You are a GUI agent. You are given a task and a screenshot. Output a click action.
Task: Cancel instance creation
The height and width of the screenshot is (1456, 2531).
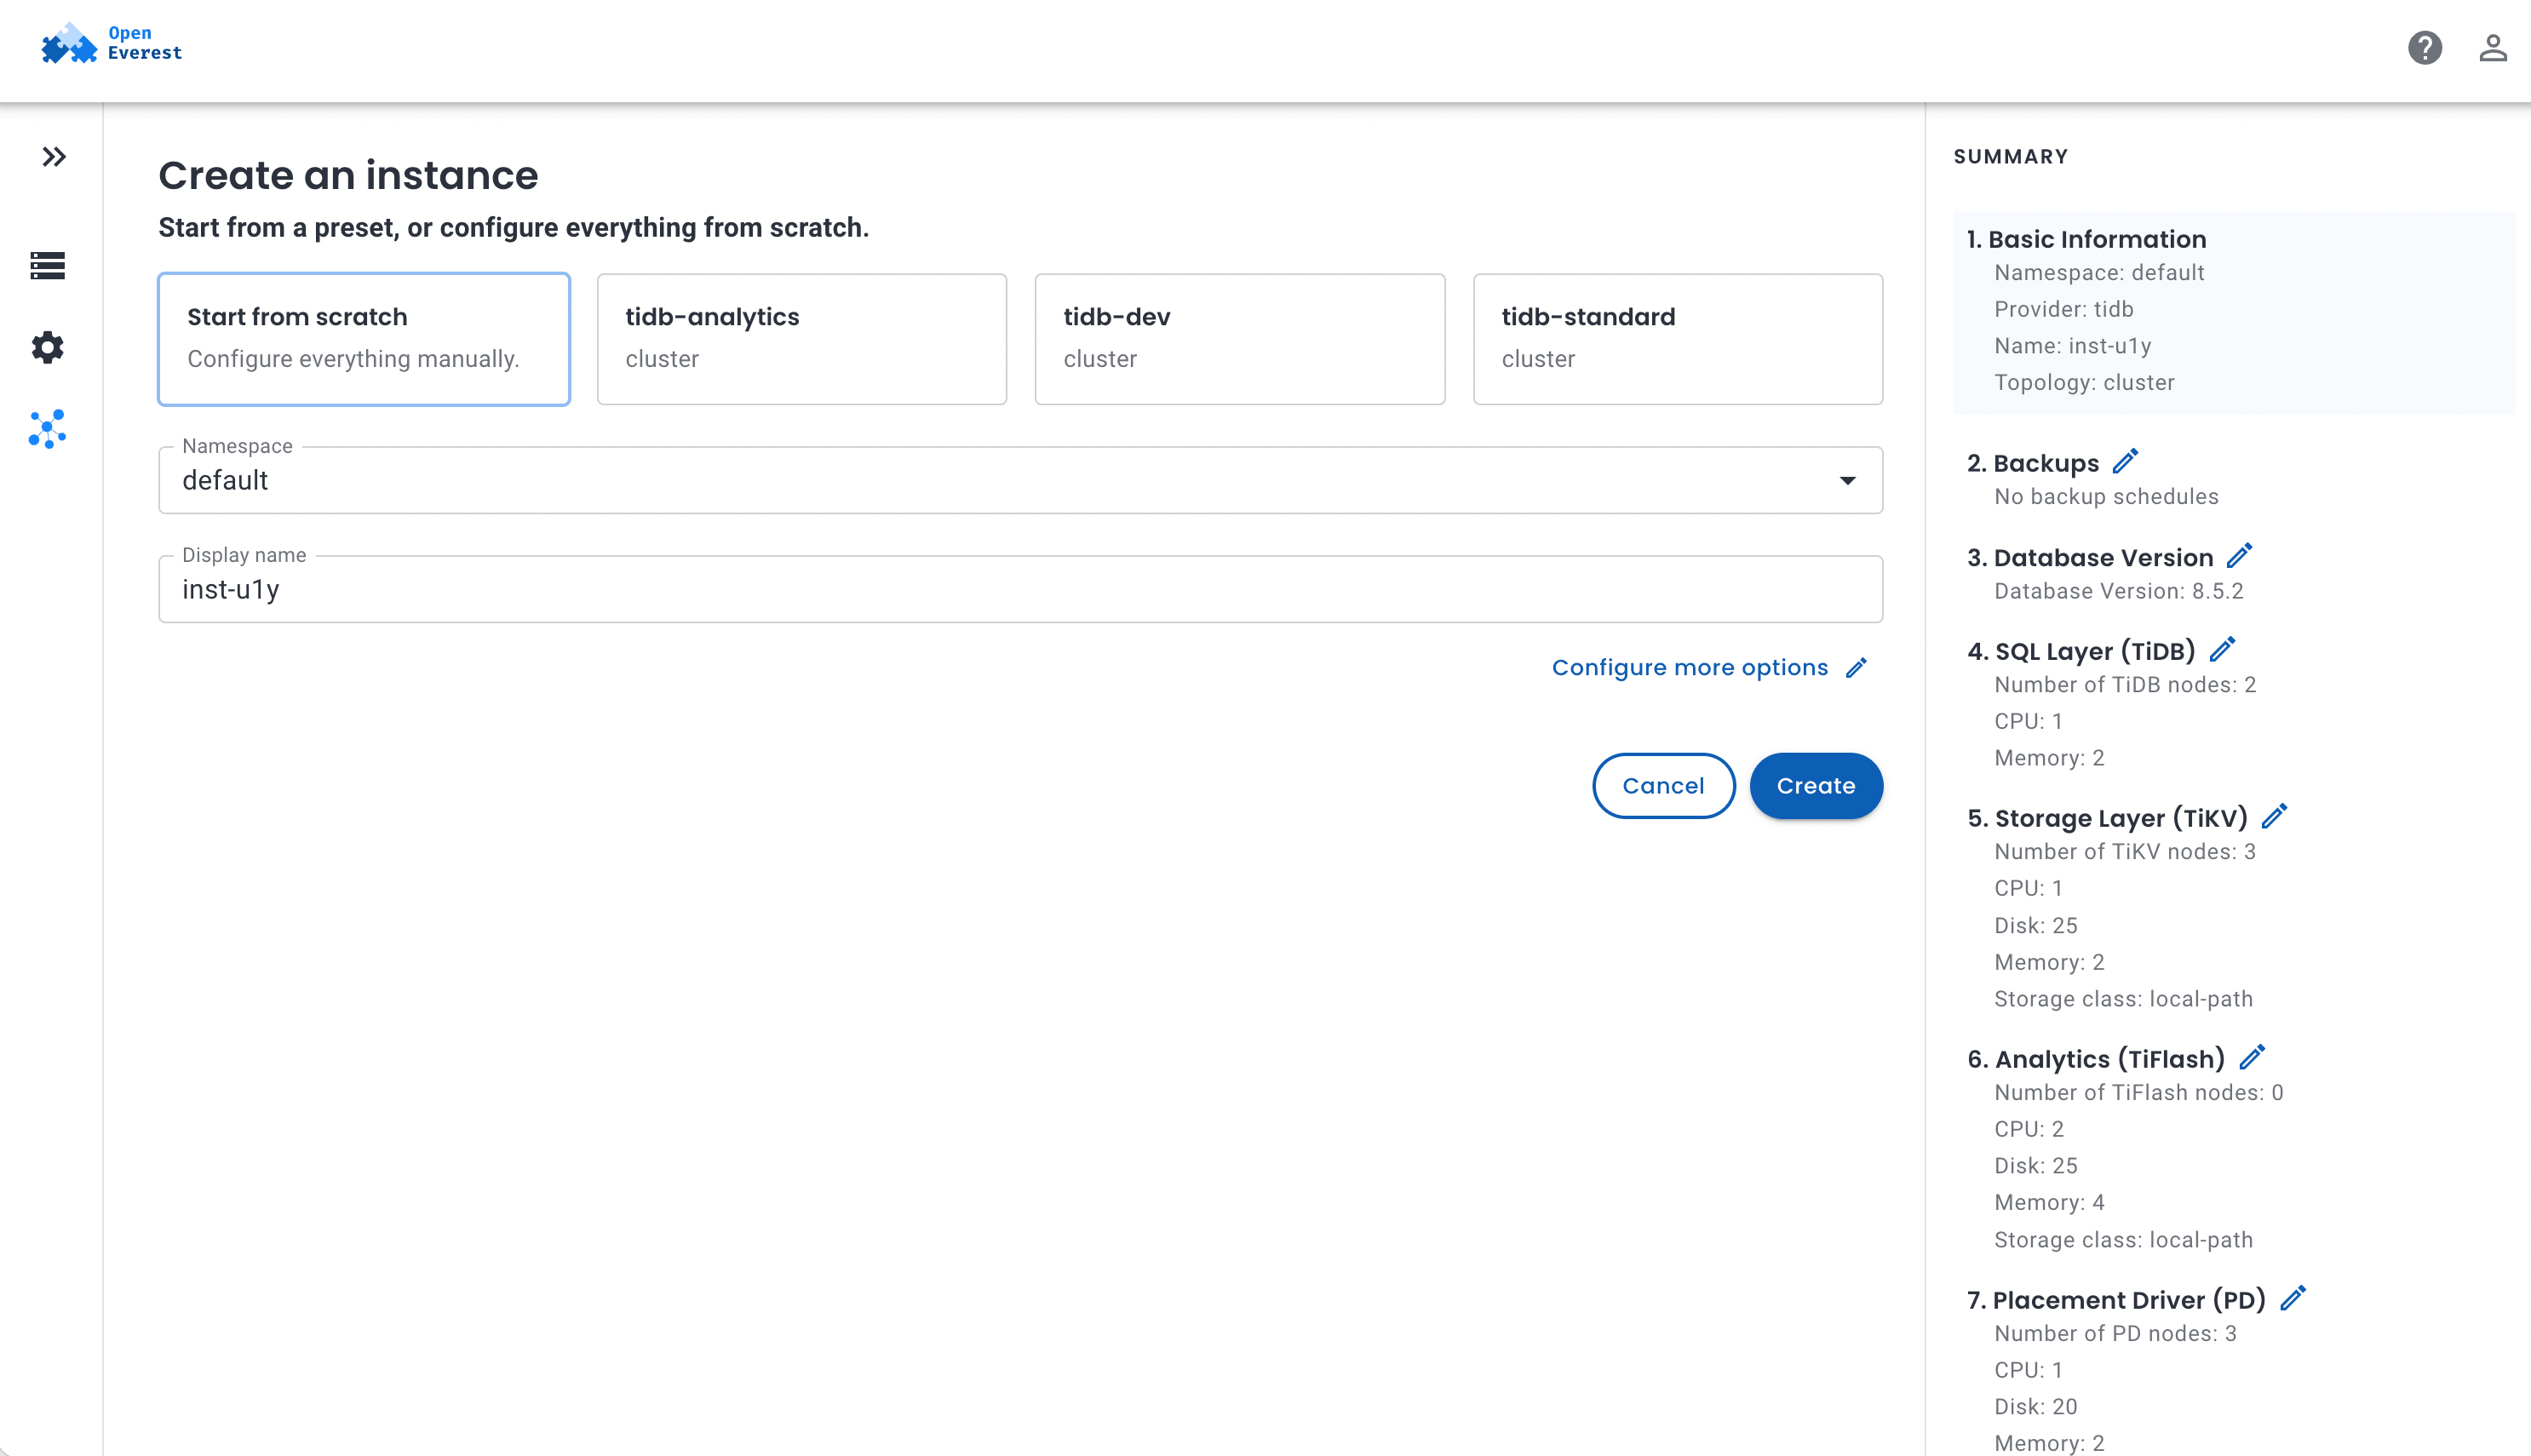click(x=1663, y=786)
